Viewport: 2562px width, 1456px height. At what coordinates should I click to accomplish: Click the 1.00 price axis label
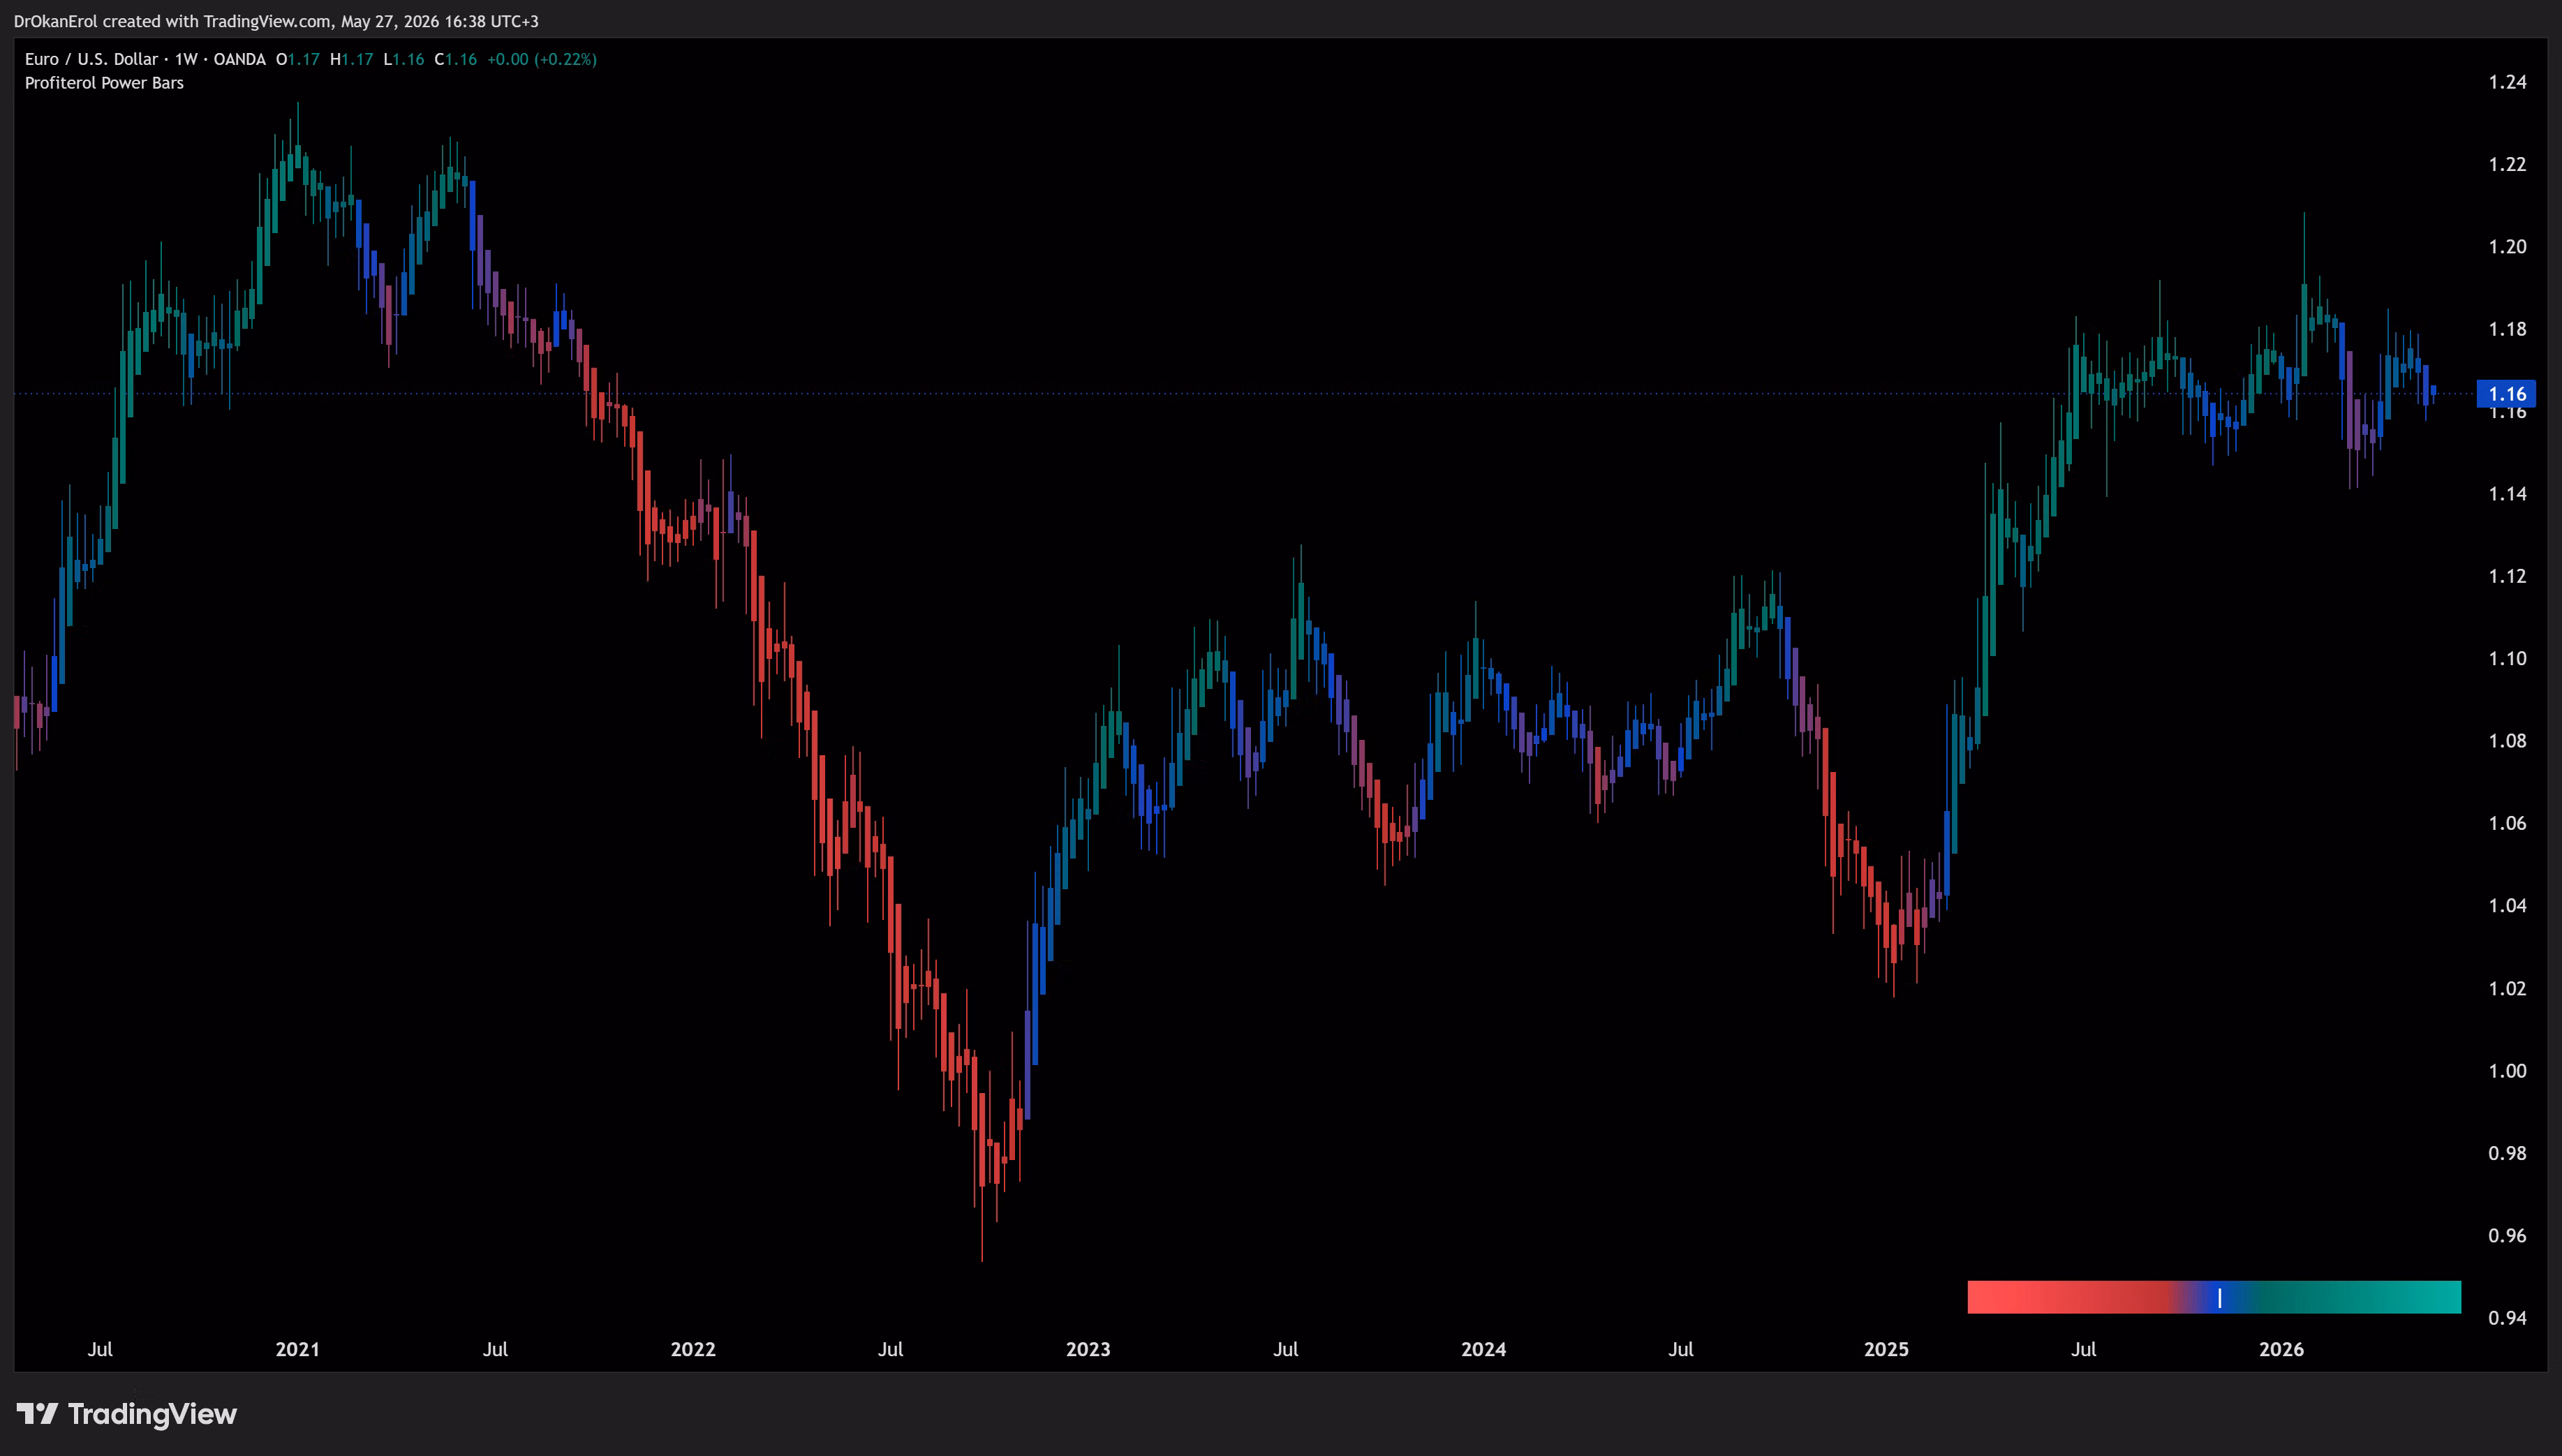click(x=2507, y=1071)
